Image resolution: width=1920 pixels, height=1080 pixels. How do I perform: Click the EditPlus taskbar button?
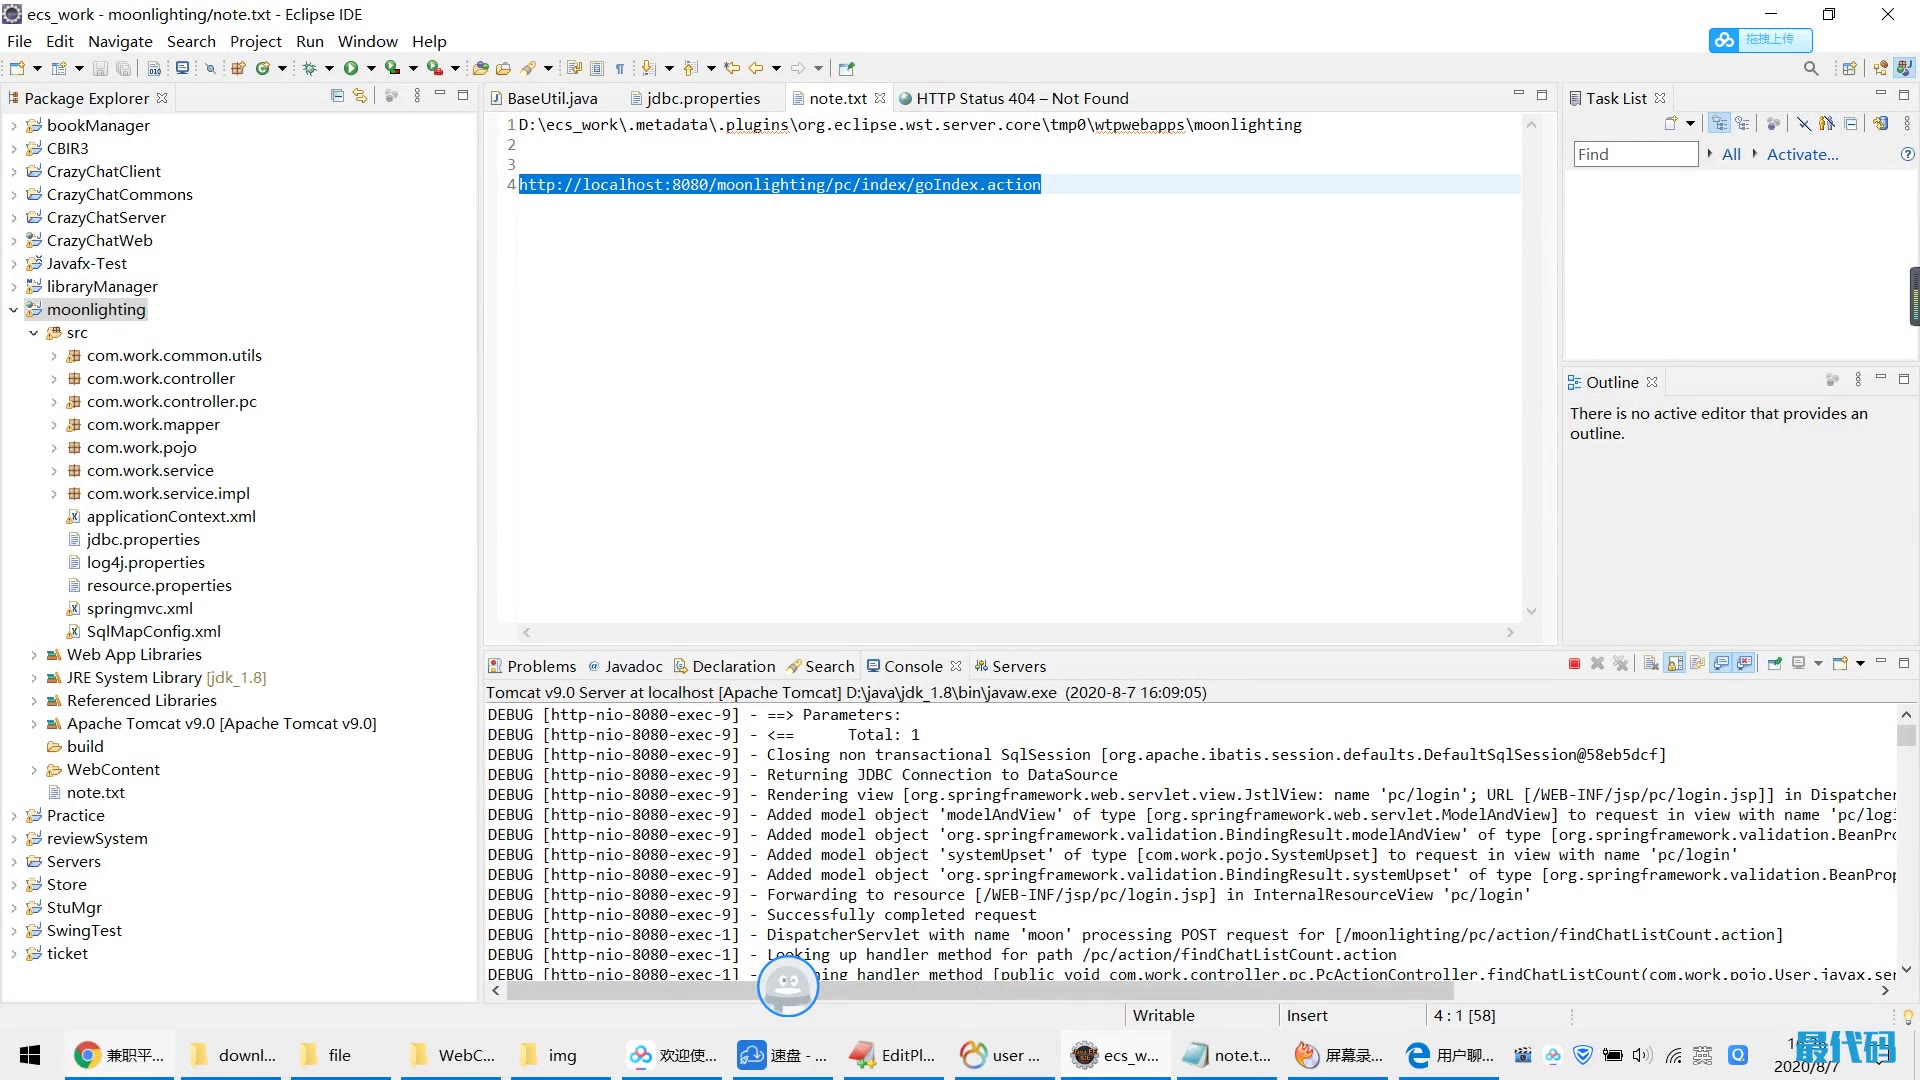[893, 1055]
